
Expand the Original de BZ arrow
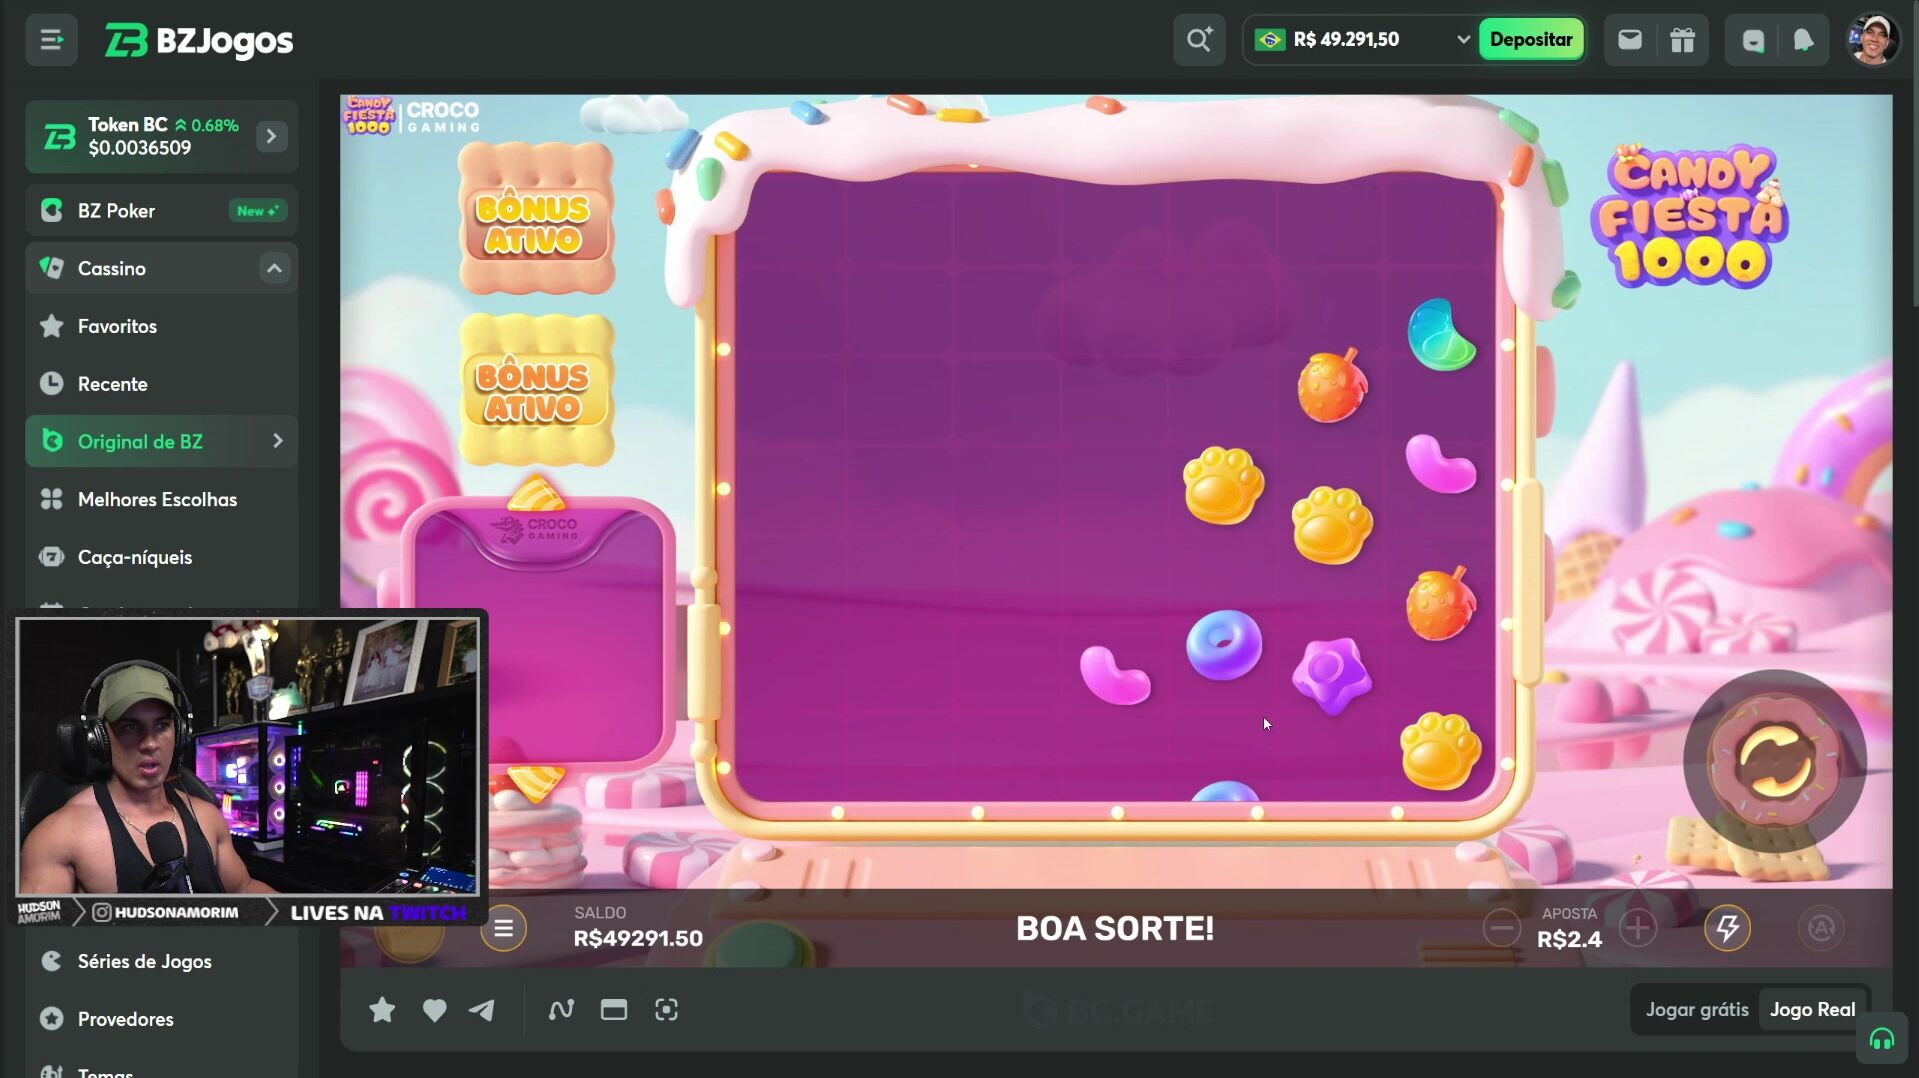277,441
